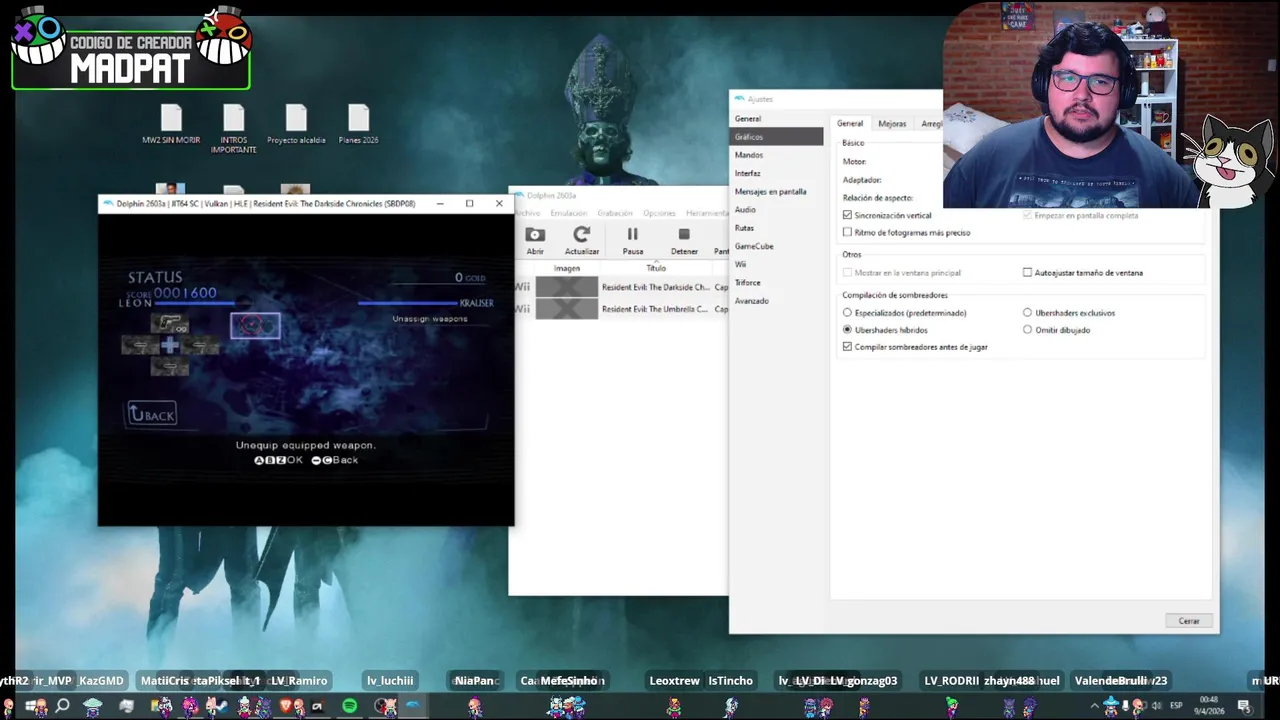1280x720 pixels.
Task: Show hidden system tray icons
Action: click(1096, 706)
